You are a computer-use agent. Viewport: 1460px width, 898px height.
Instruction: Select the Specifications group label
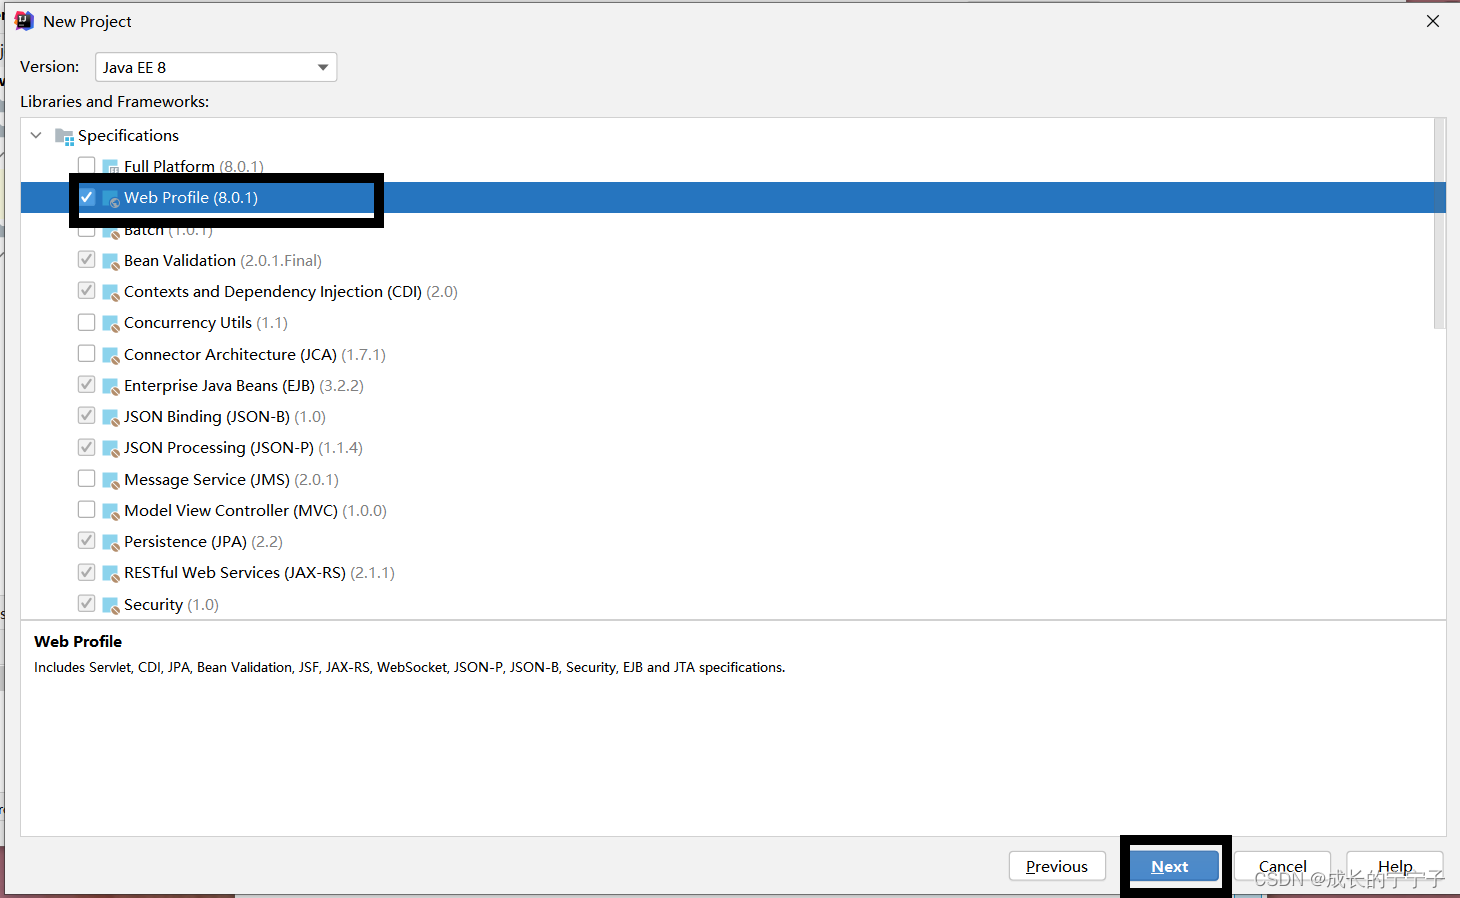coord(128,135)
